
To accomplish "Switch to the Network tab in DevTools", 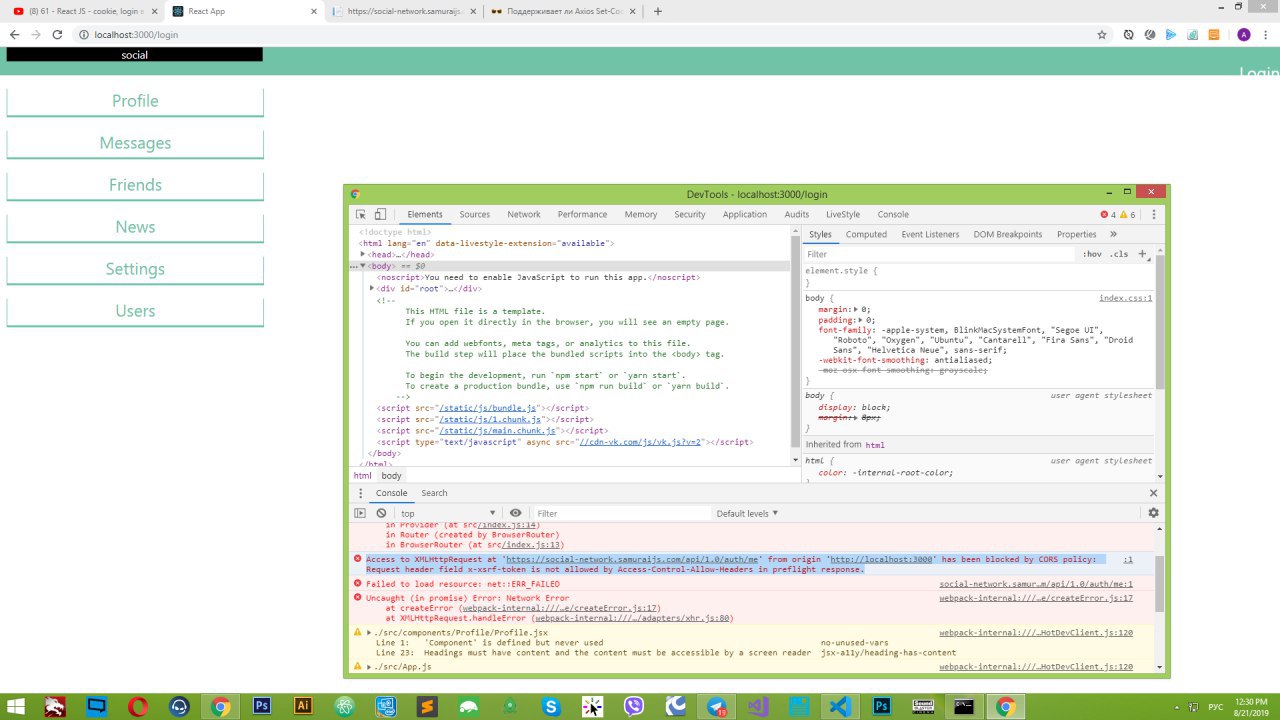I will coord(523,214).
